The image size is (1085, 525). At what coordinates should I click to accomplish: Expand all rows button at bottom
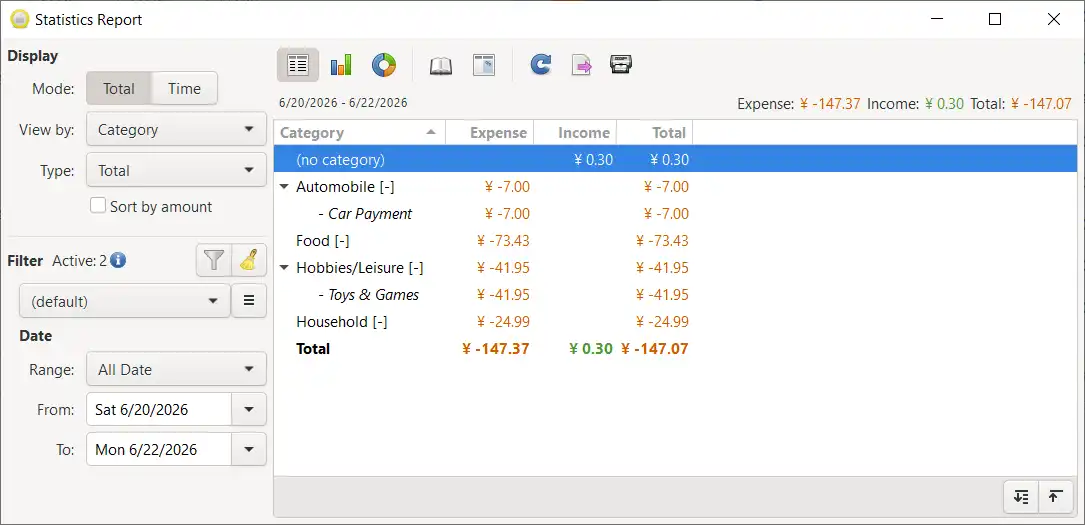(1021, 497)
